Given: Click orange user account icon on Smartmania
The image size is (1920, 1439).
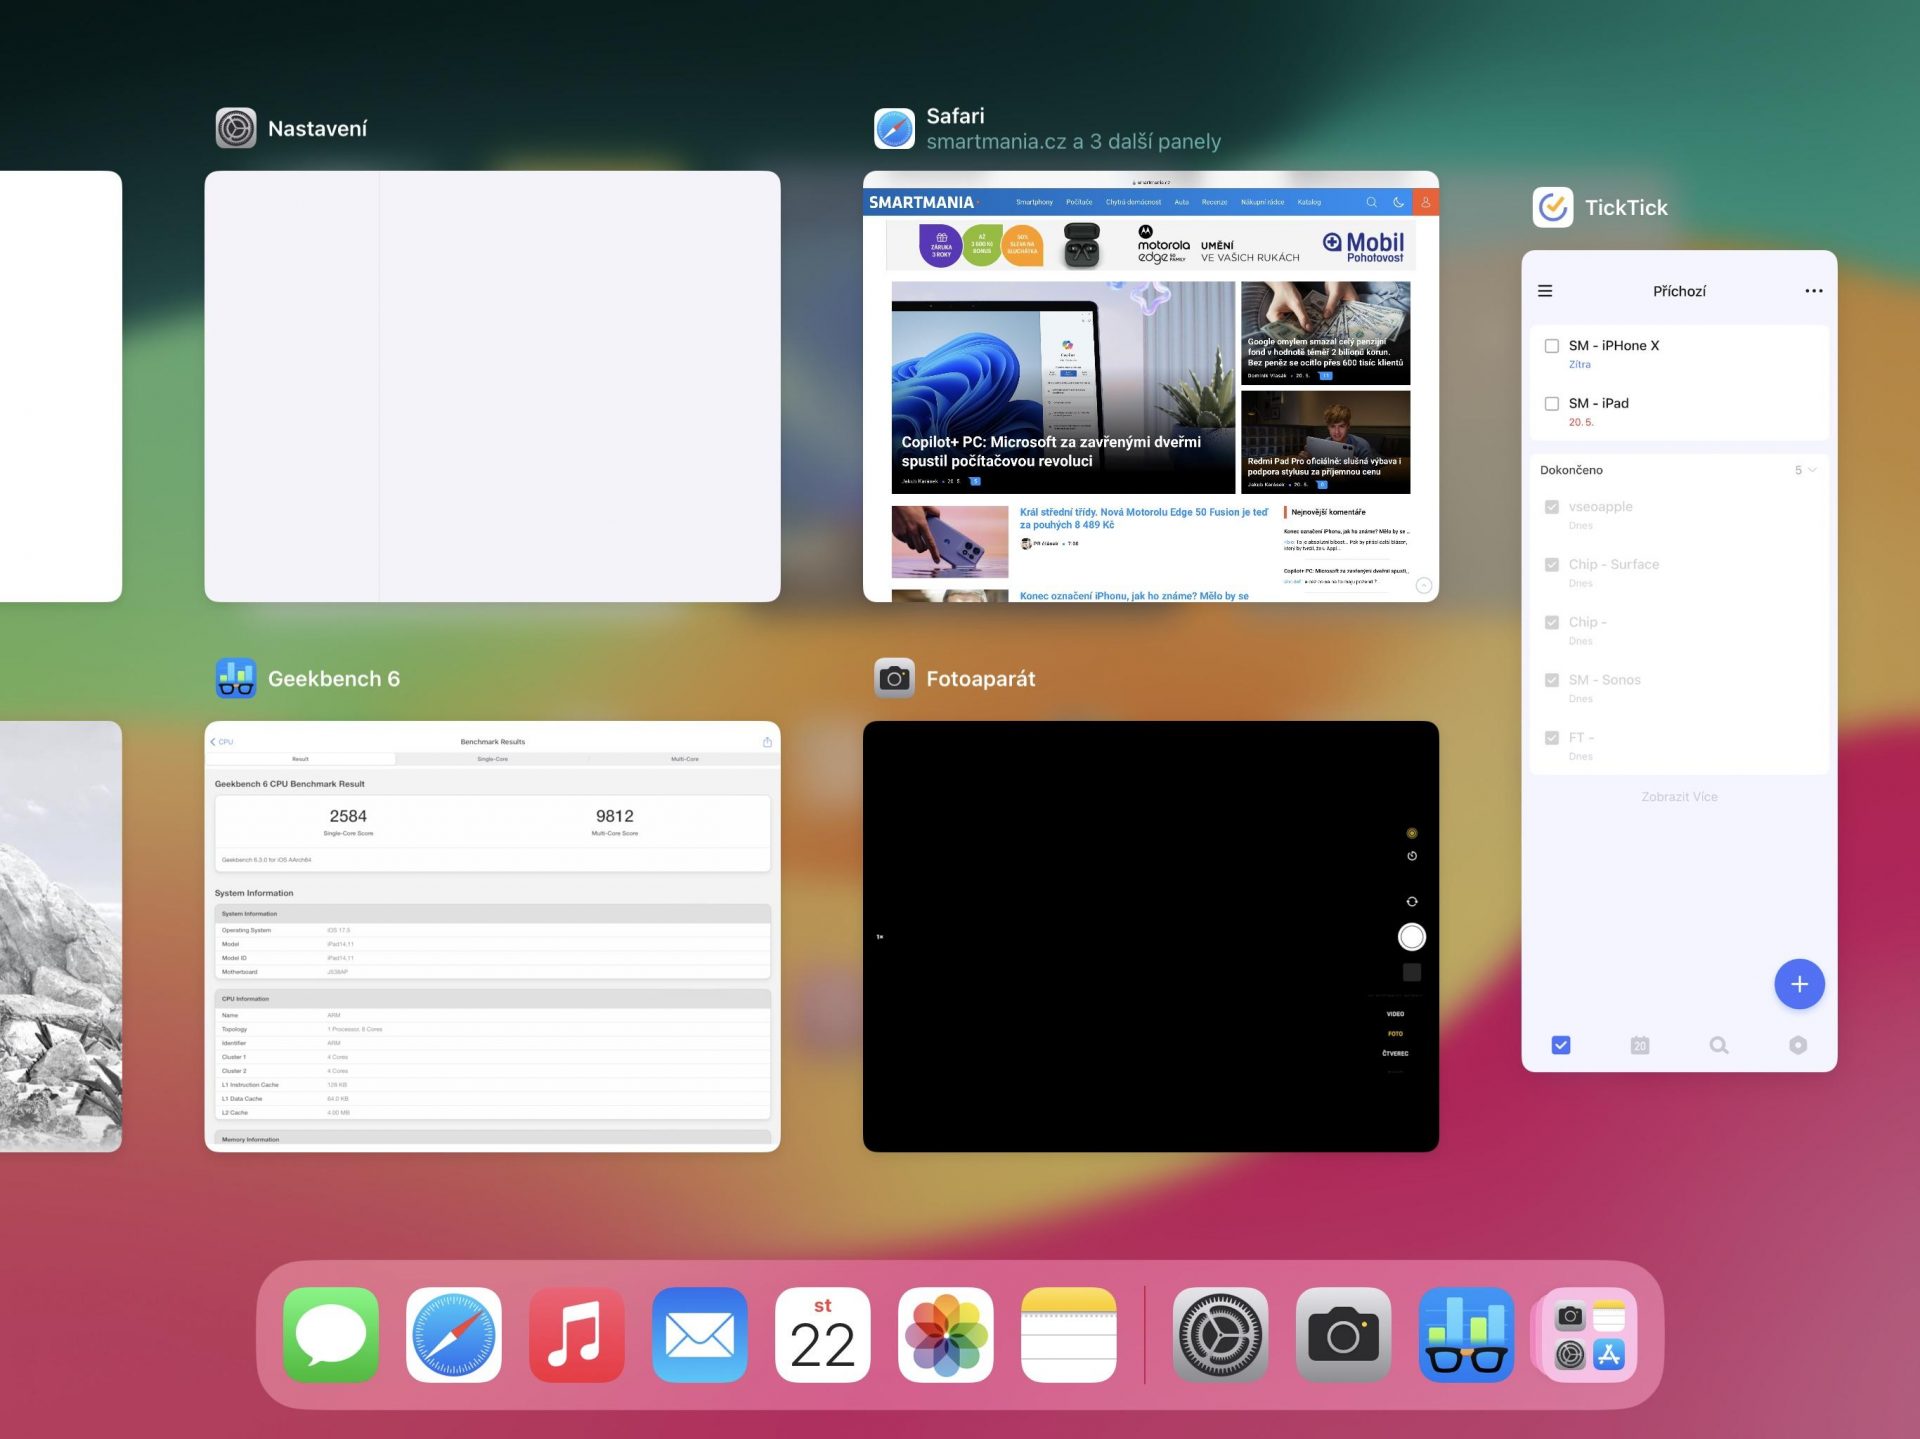Looking at the screenshot, I should click(1425, 202).
